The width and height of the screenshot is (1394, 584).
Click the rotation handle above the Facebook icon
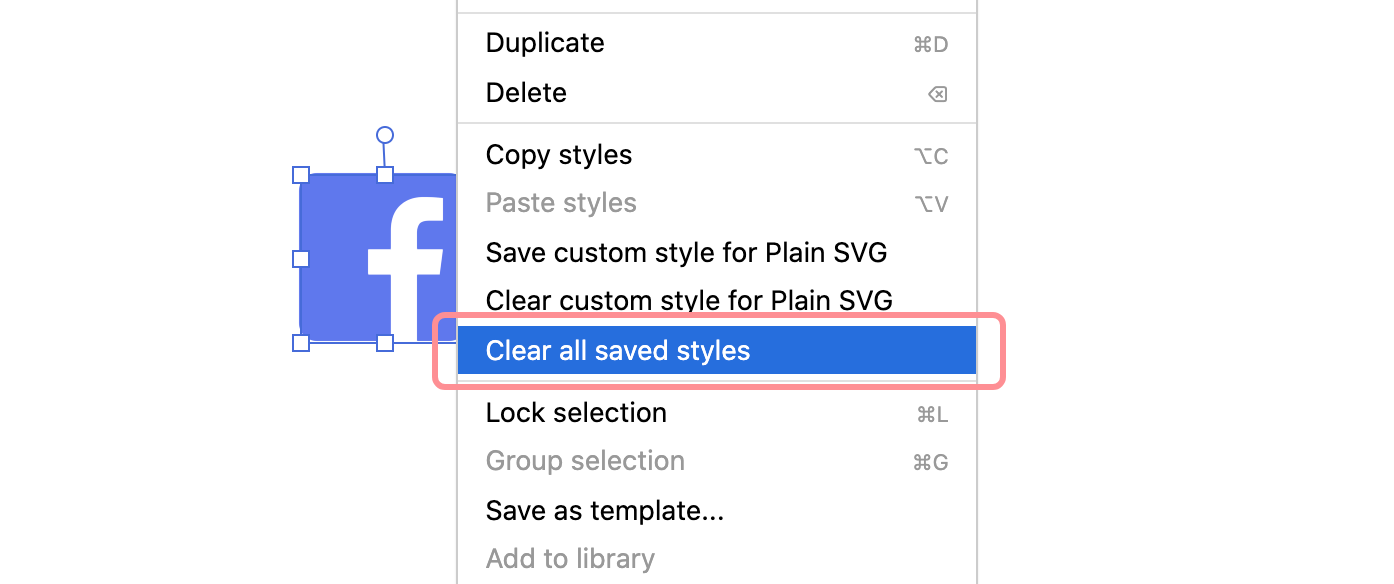384,136
